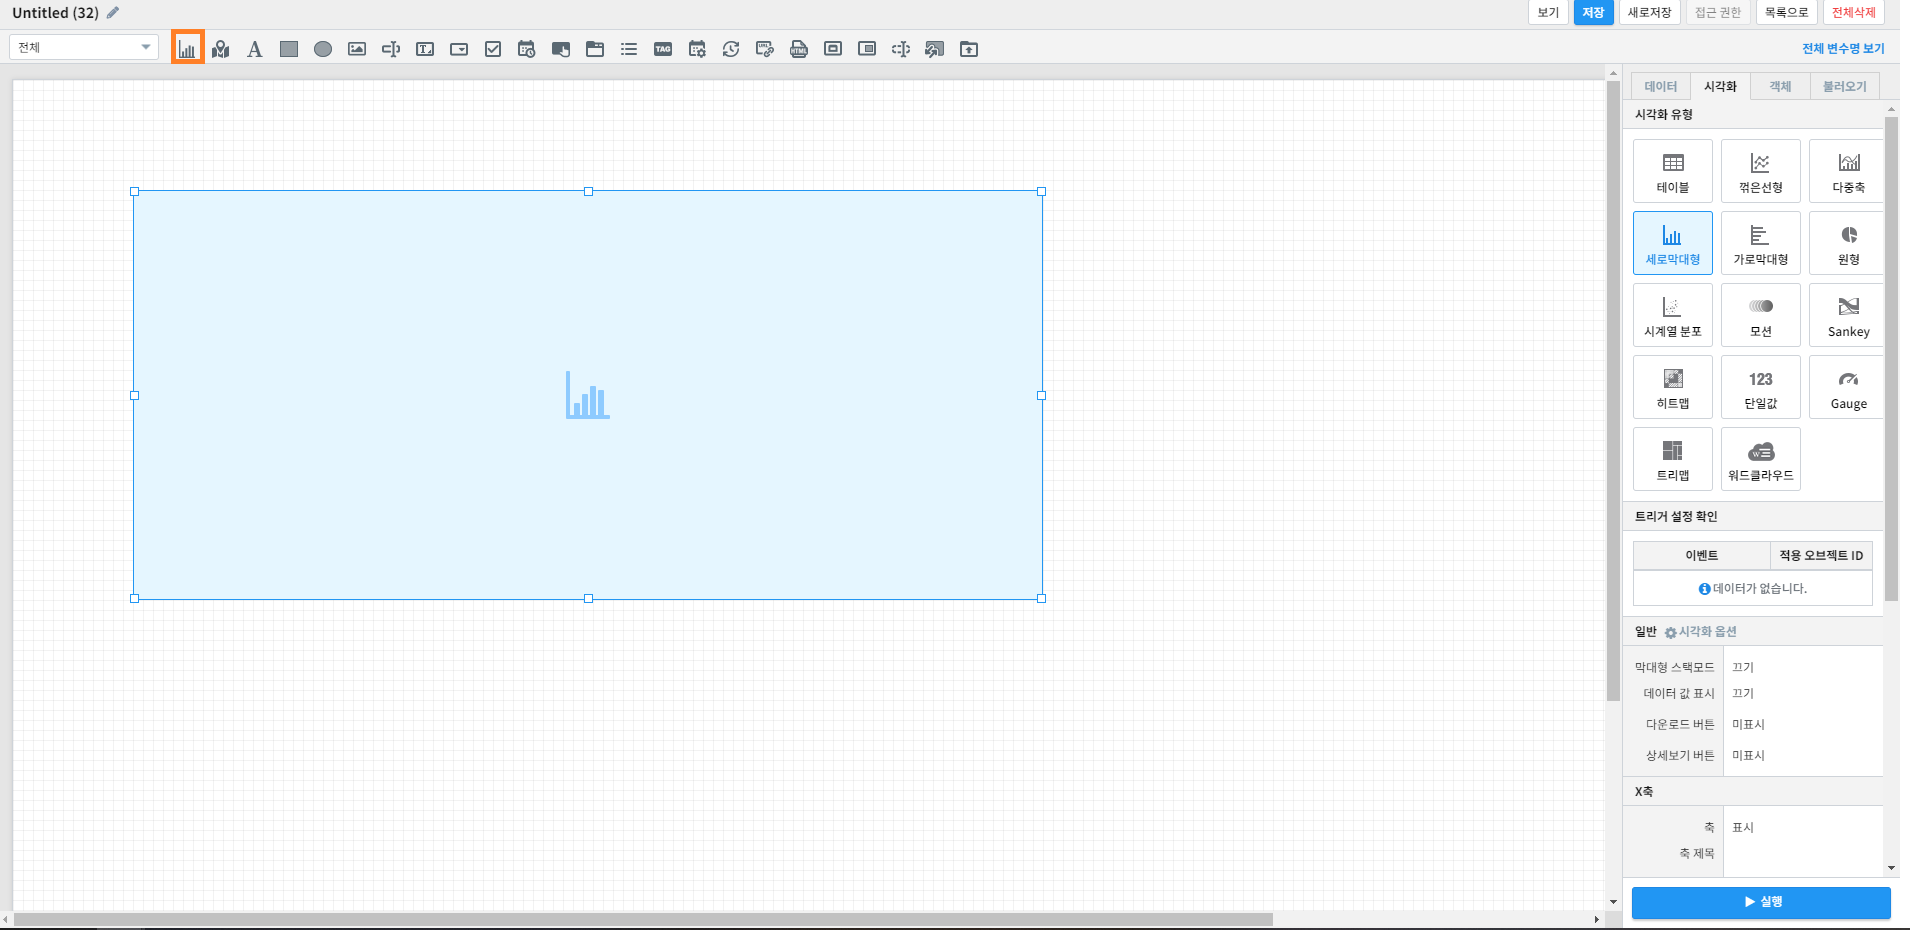Click the 적용 오브젝트 ID column header
The image size is (1910, 930).
coord(1821,555)
